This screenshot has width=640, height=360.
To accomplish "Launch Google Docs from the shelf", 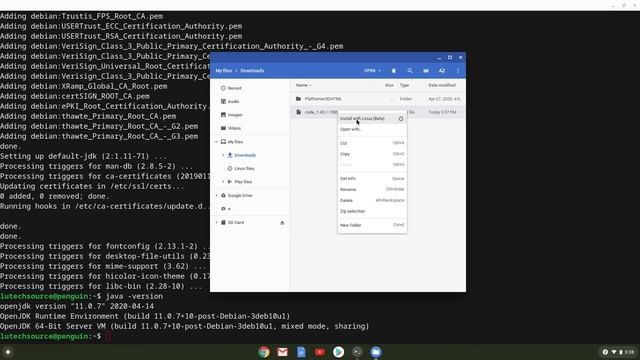I will coord(301,352).
